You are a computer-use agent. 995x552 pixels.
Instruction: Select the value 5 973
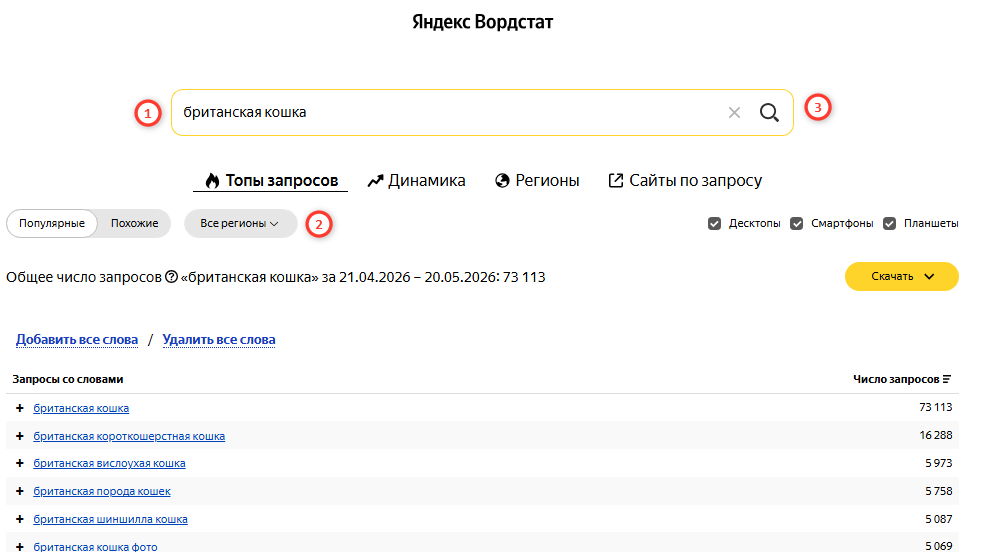click(x=939, y=463)
